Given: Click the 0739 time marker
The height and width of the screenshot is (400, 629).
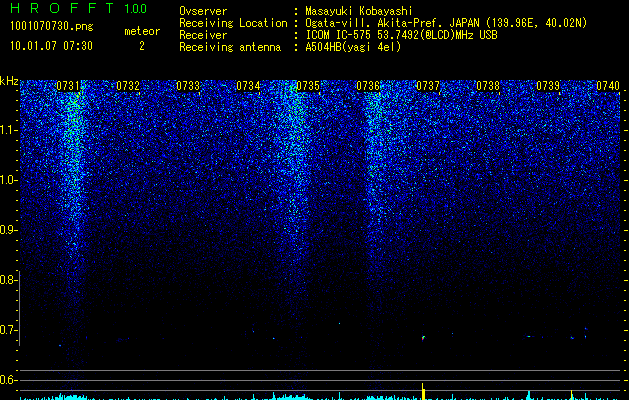Looking at the screenshot, I should click(x=548, y=86).
